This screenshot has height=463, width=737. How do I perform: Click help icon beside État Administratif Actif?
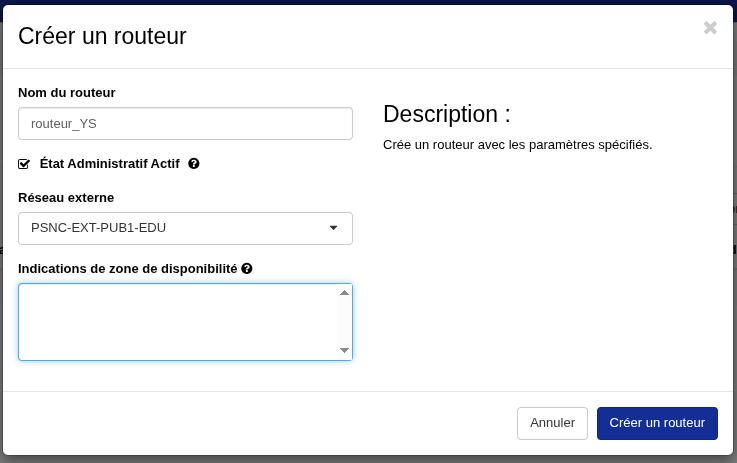[x=194, y=163]
